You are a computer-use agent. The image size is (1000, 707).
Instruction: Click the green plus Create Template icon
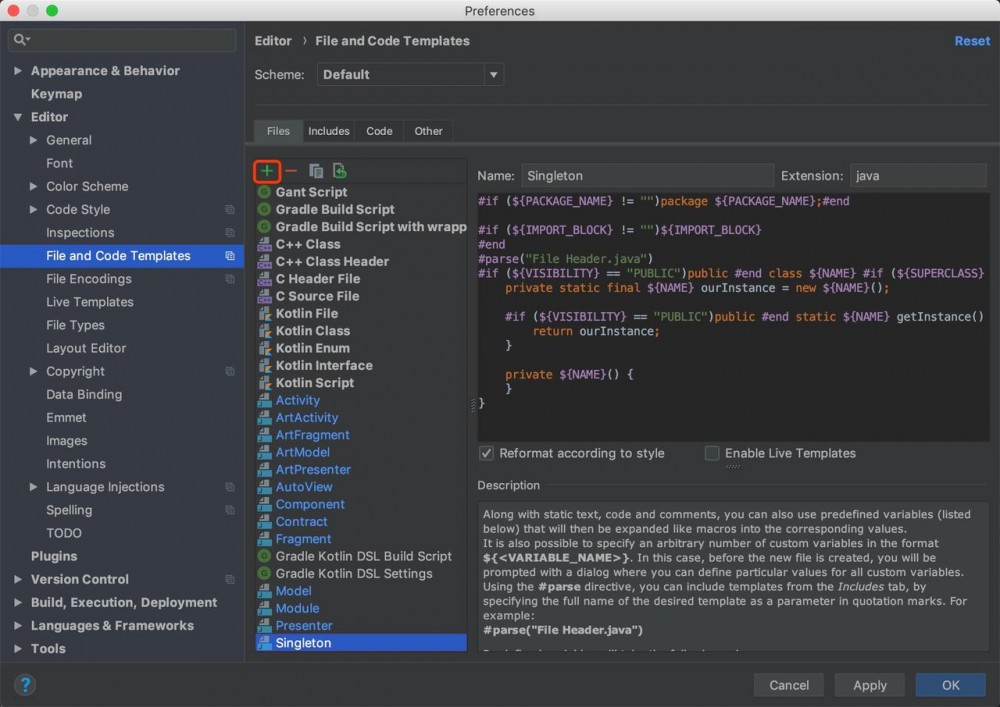[x=267, y=171]
